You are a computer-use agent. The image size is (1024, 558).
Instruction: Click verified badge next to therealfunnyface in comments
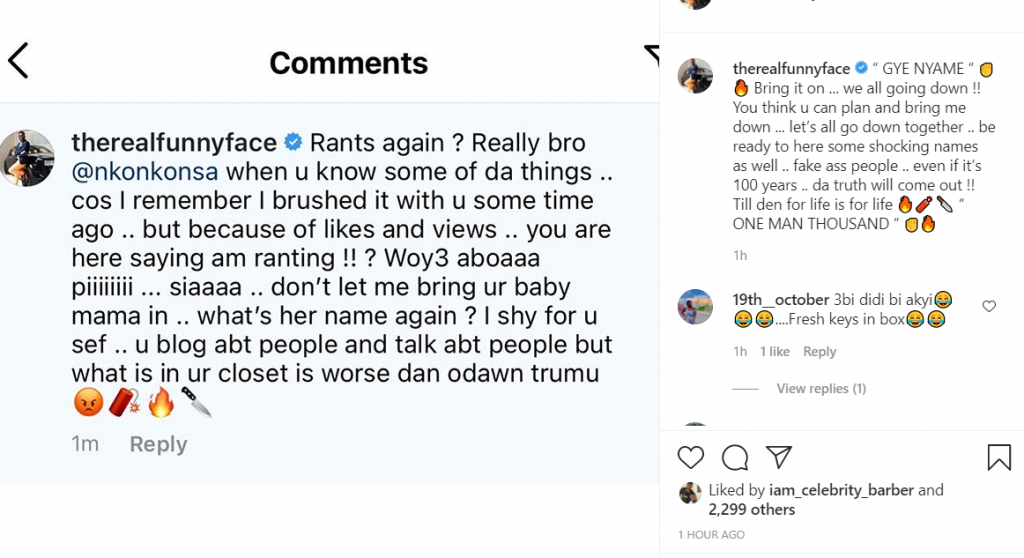coord(293,141)
